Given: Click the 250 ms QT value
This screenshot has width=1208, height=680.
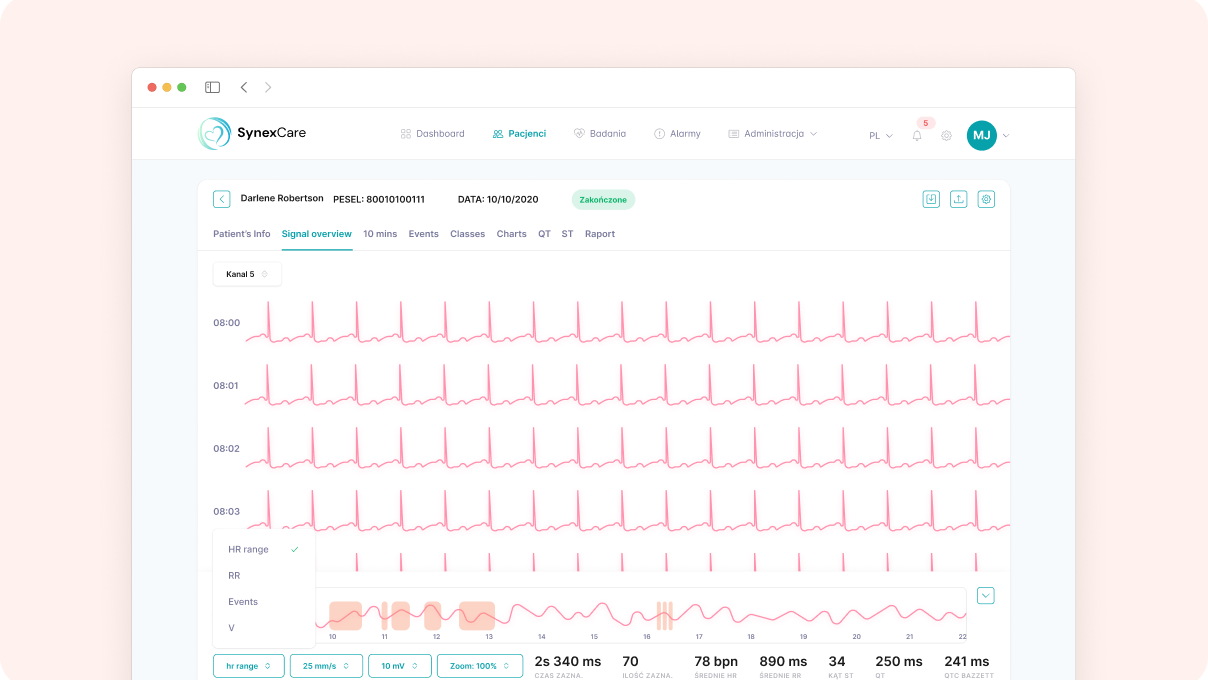Looking at the screenshot, I should (899, 662).
